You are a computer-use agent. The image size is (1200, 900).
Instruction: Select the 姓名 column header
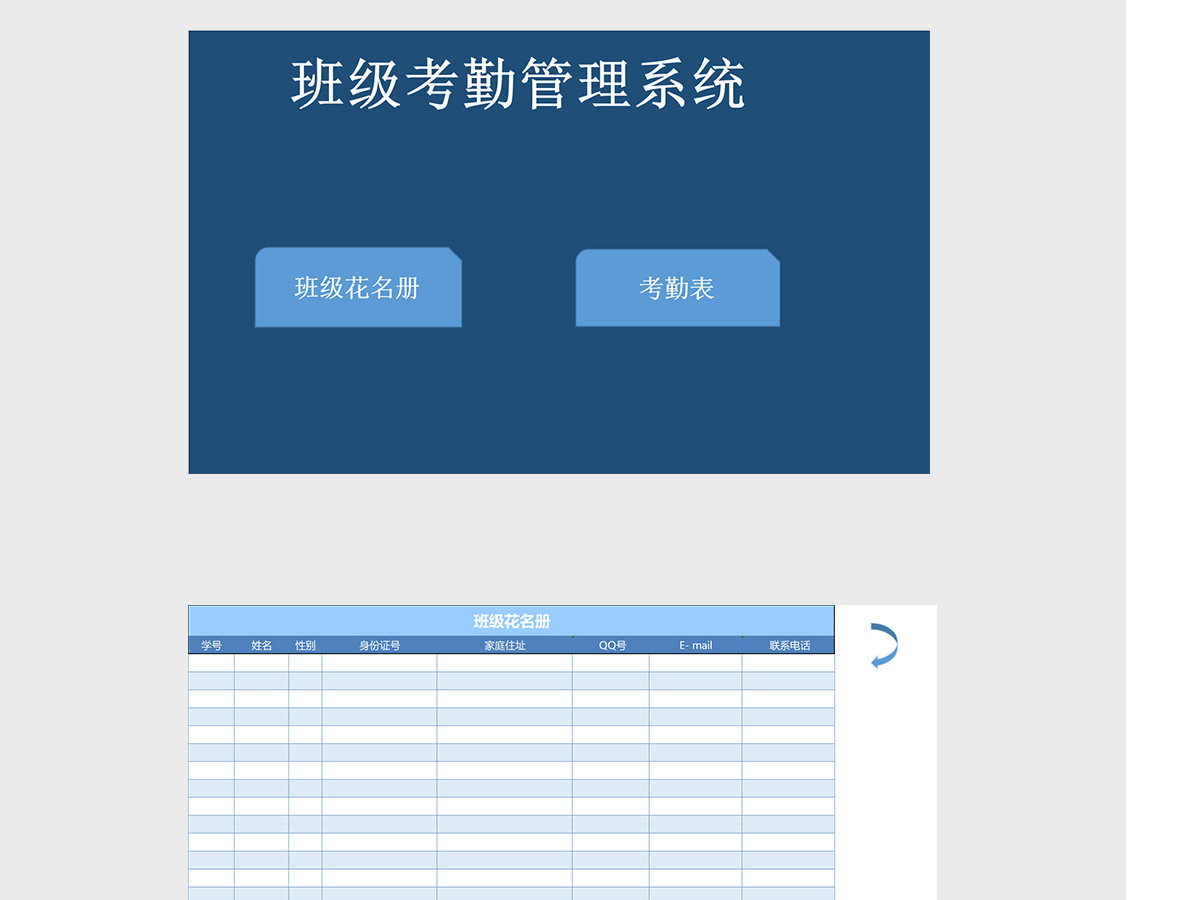pyautogui.click(x=262, y=645)
